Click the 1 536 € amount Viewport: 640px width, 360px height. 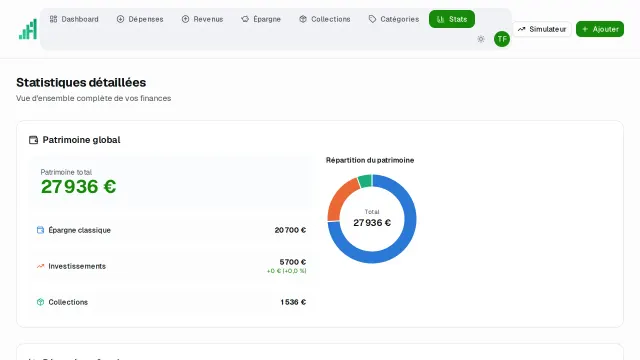click(293, 302)
